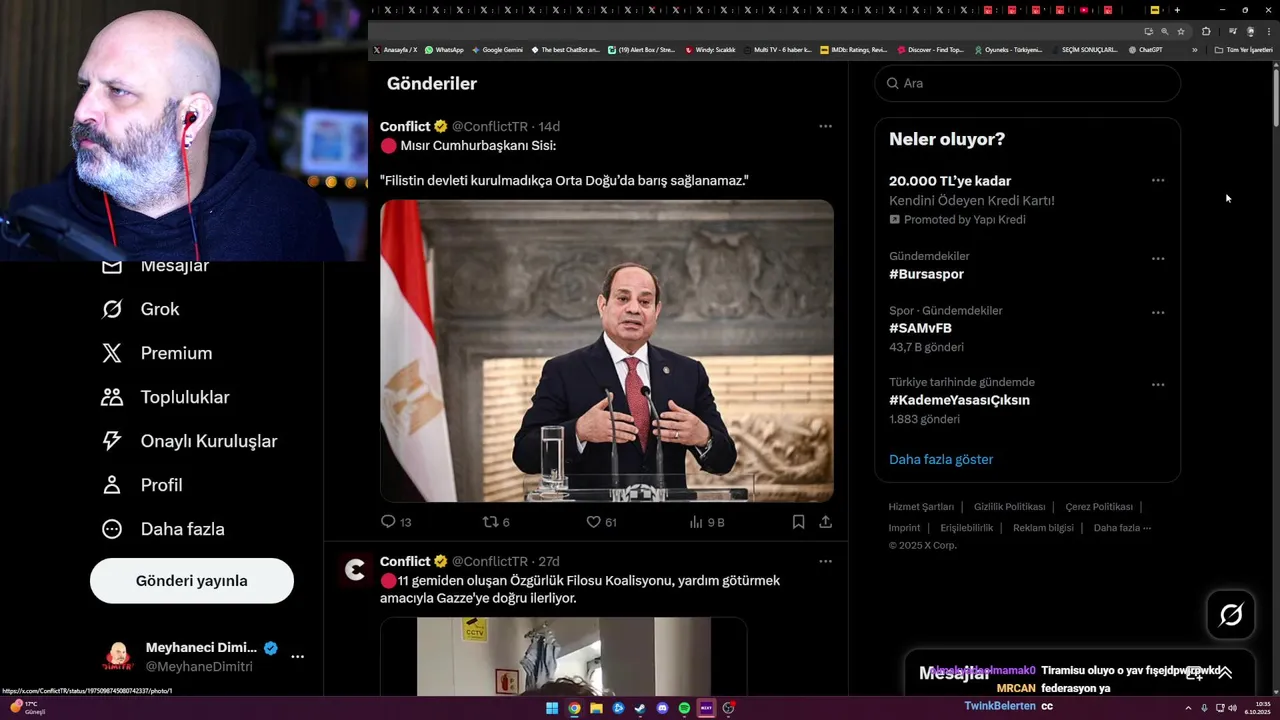
Task: Open Profil in the sidebar
Action: [141, 485]
